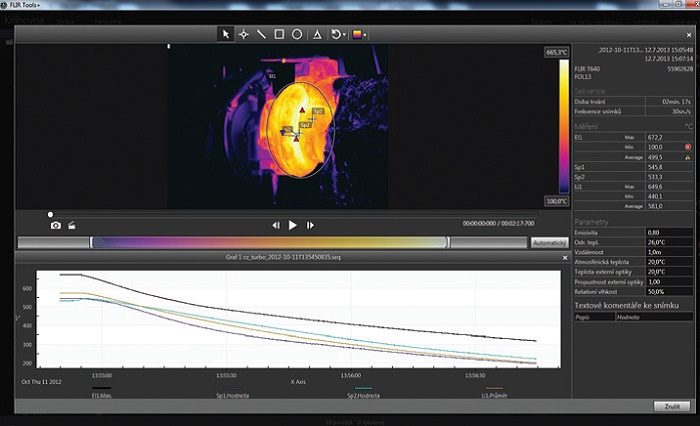Image resolution: width=700 pixels, height=426 pixels.
Task: Click the Sp1.Hodnota legend entry
Action: (233, 393)
